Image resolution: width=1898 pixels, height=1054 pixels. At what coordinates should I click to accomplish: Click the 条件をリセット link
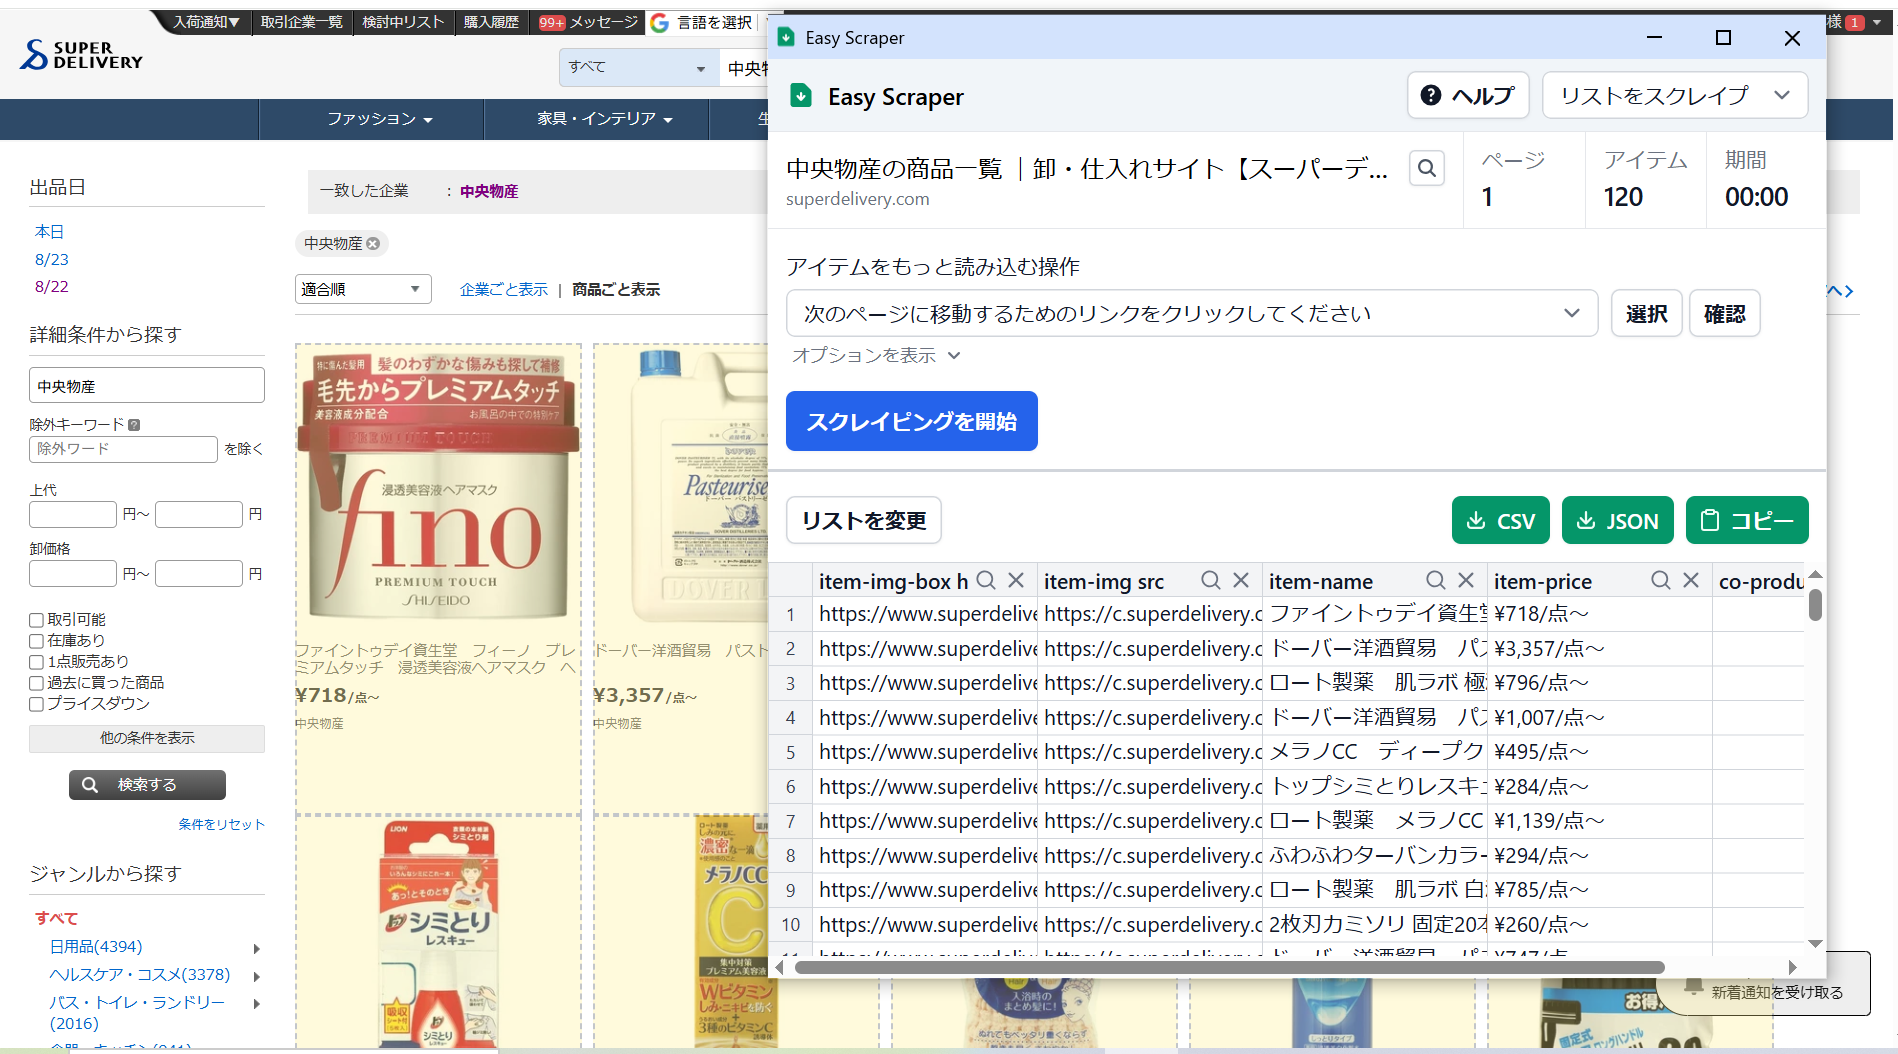[x=221, y=824]
